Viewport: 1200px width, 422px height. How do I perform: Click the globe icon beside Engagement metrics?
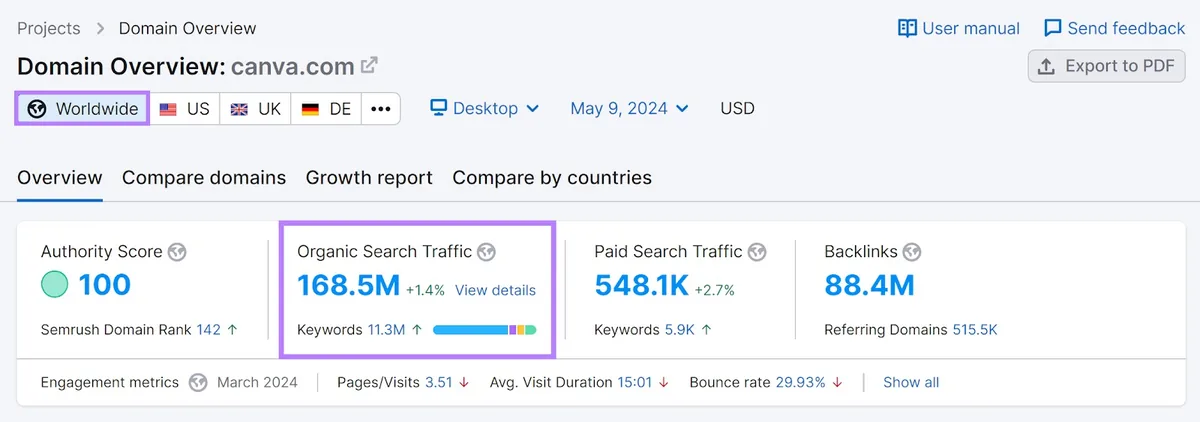click(199, 382)
